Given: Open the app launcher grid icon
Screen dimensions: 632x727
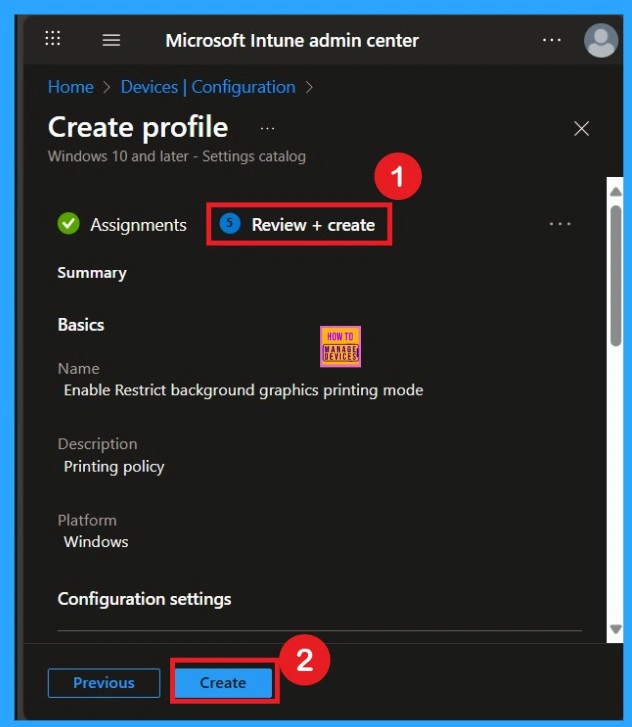Looking at the screenshot, I should coord(52,38).
